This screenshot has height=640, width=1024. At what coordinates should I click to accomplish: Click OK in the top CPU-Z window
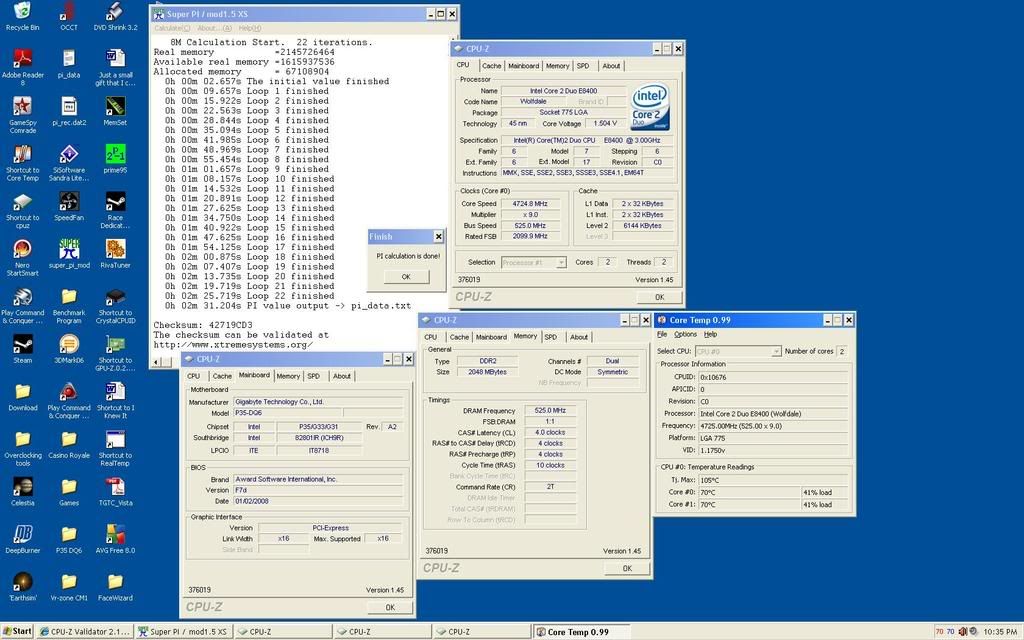[659, 297]
